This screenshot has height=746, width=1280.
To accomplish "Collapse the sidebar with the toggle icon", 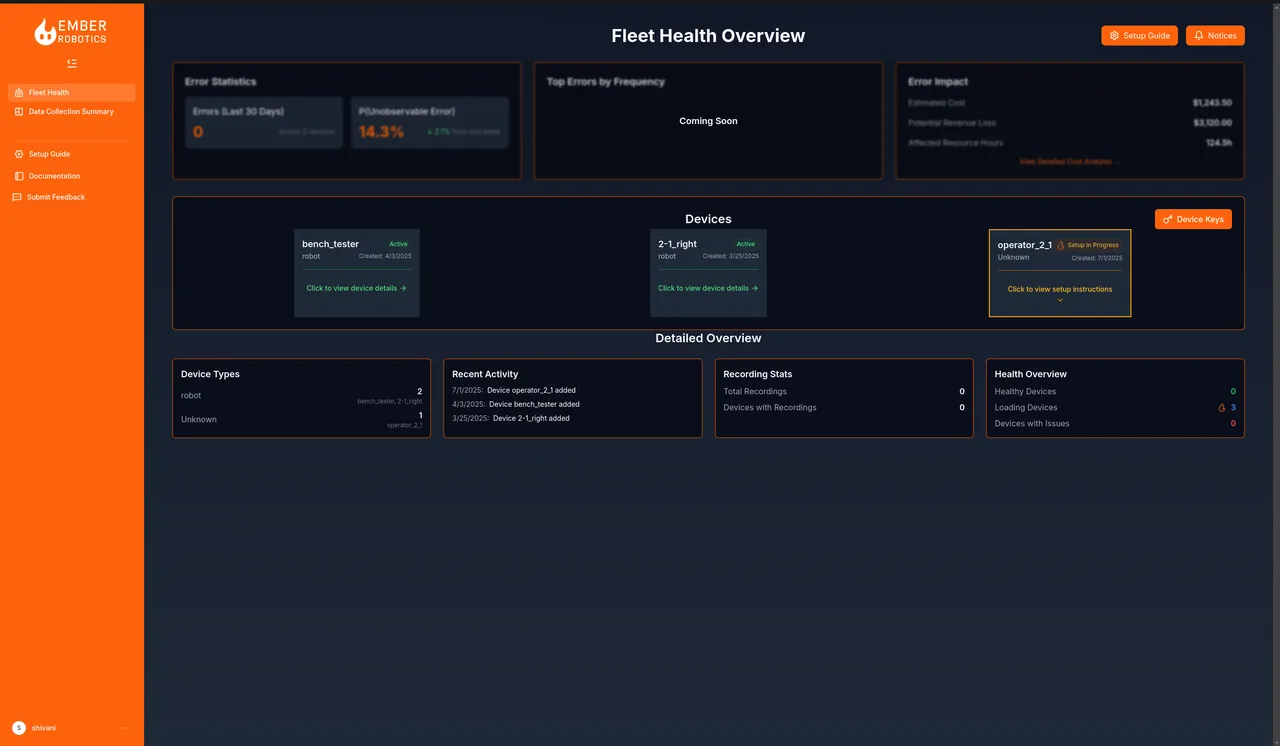I will [x=72, y=63].
